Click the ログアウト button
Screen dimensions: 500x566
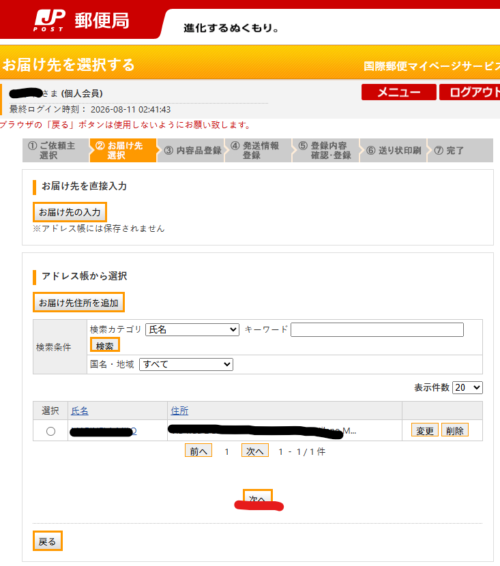pos(470,92)
